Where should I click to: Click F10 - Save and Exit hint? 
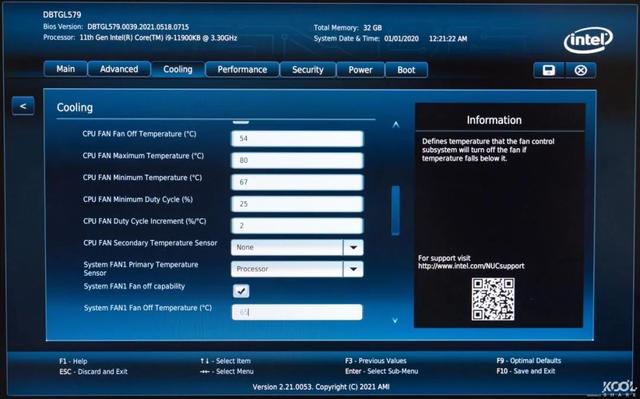(x=526, y=371)
